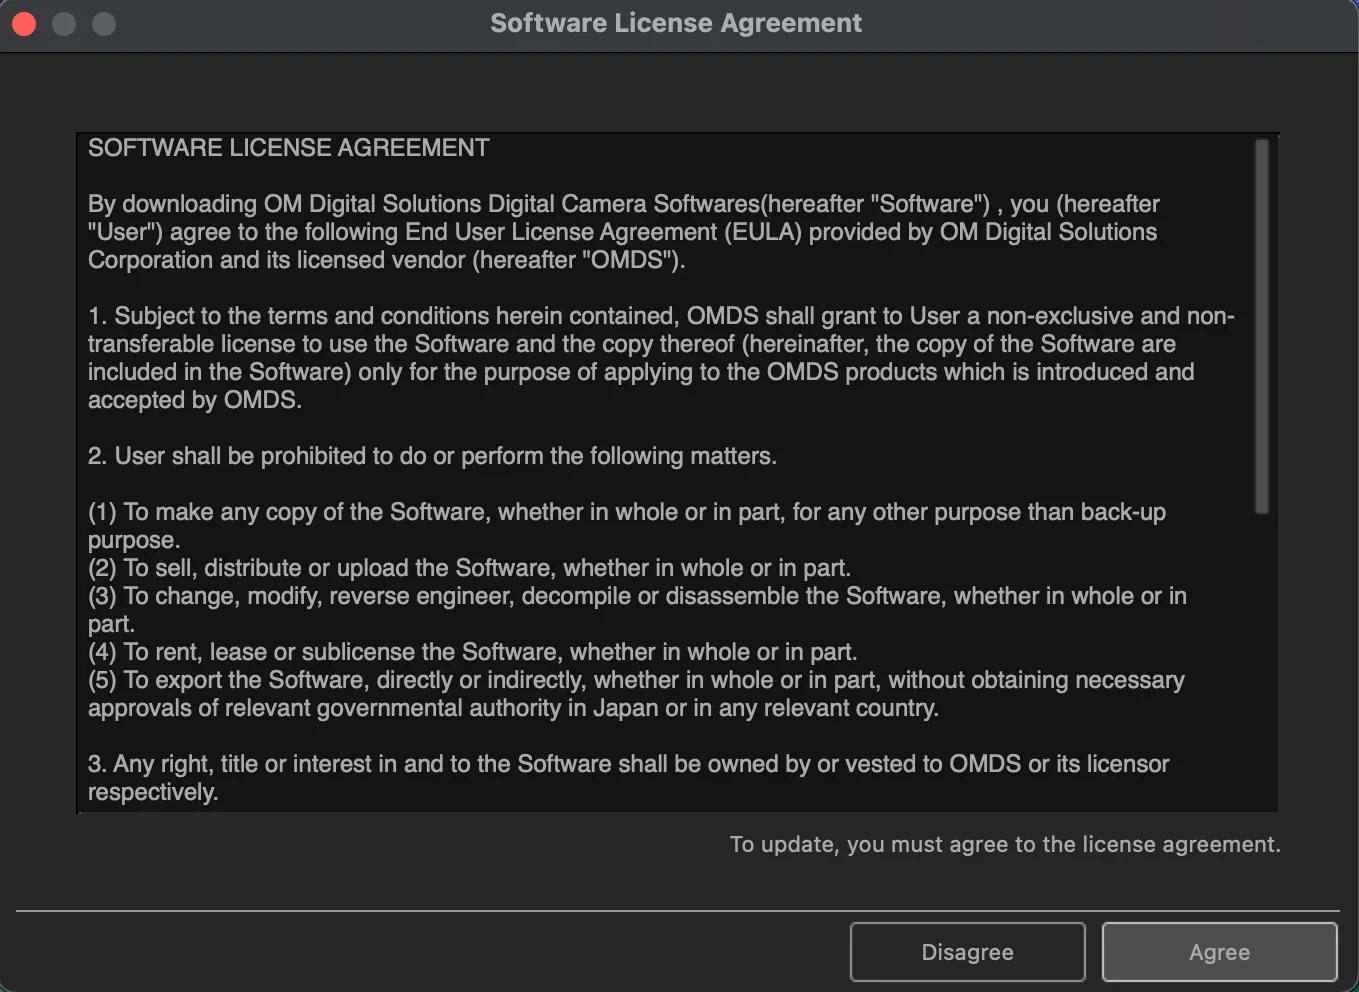
Task: Close the Software License Agreement window
Action: (24, 23)
